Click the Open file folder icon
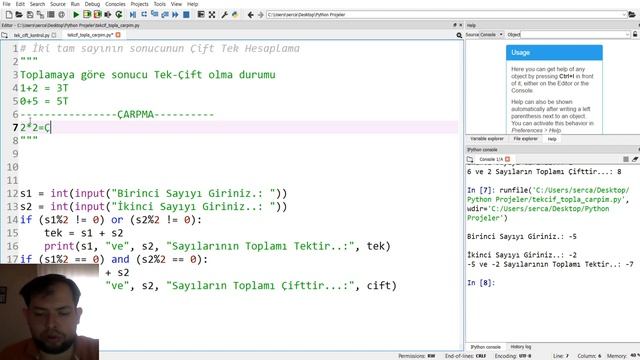This screenshot has height=360, width=640. (19, 15)
